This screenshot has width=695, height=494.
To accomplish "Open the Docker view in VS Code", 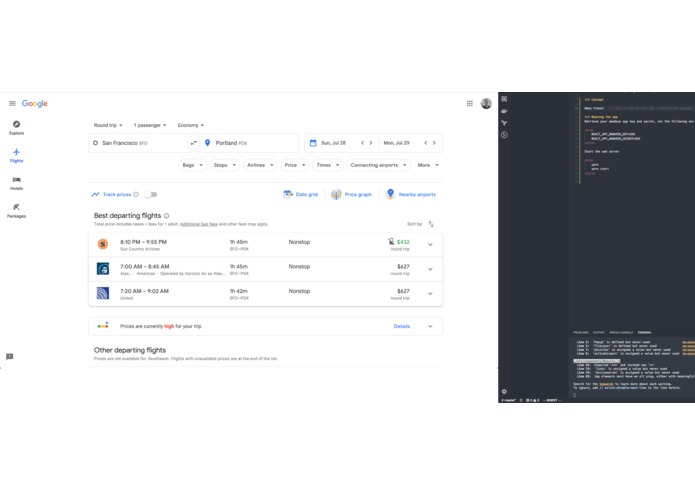I will (504, 111).
